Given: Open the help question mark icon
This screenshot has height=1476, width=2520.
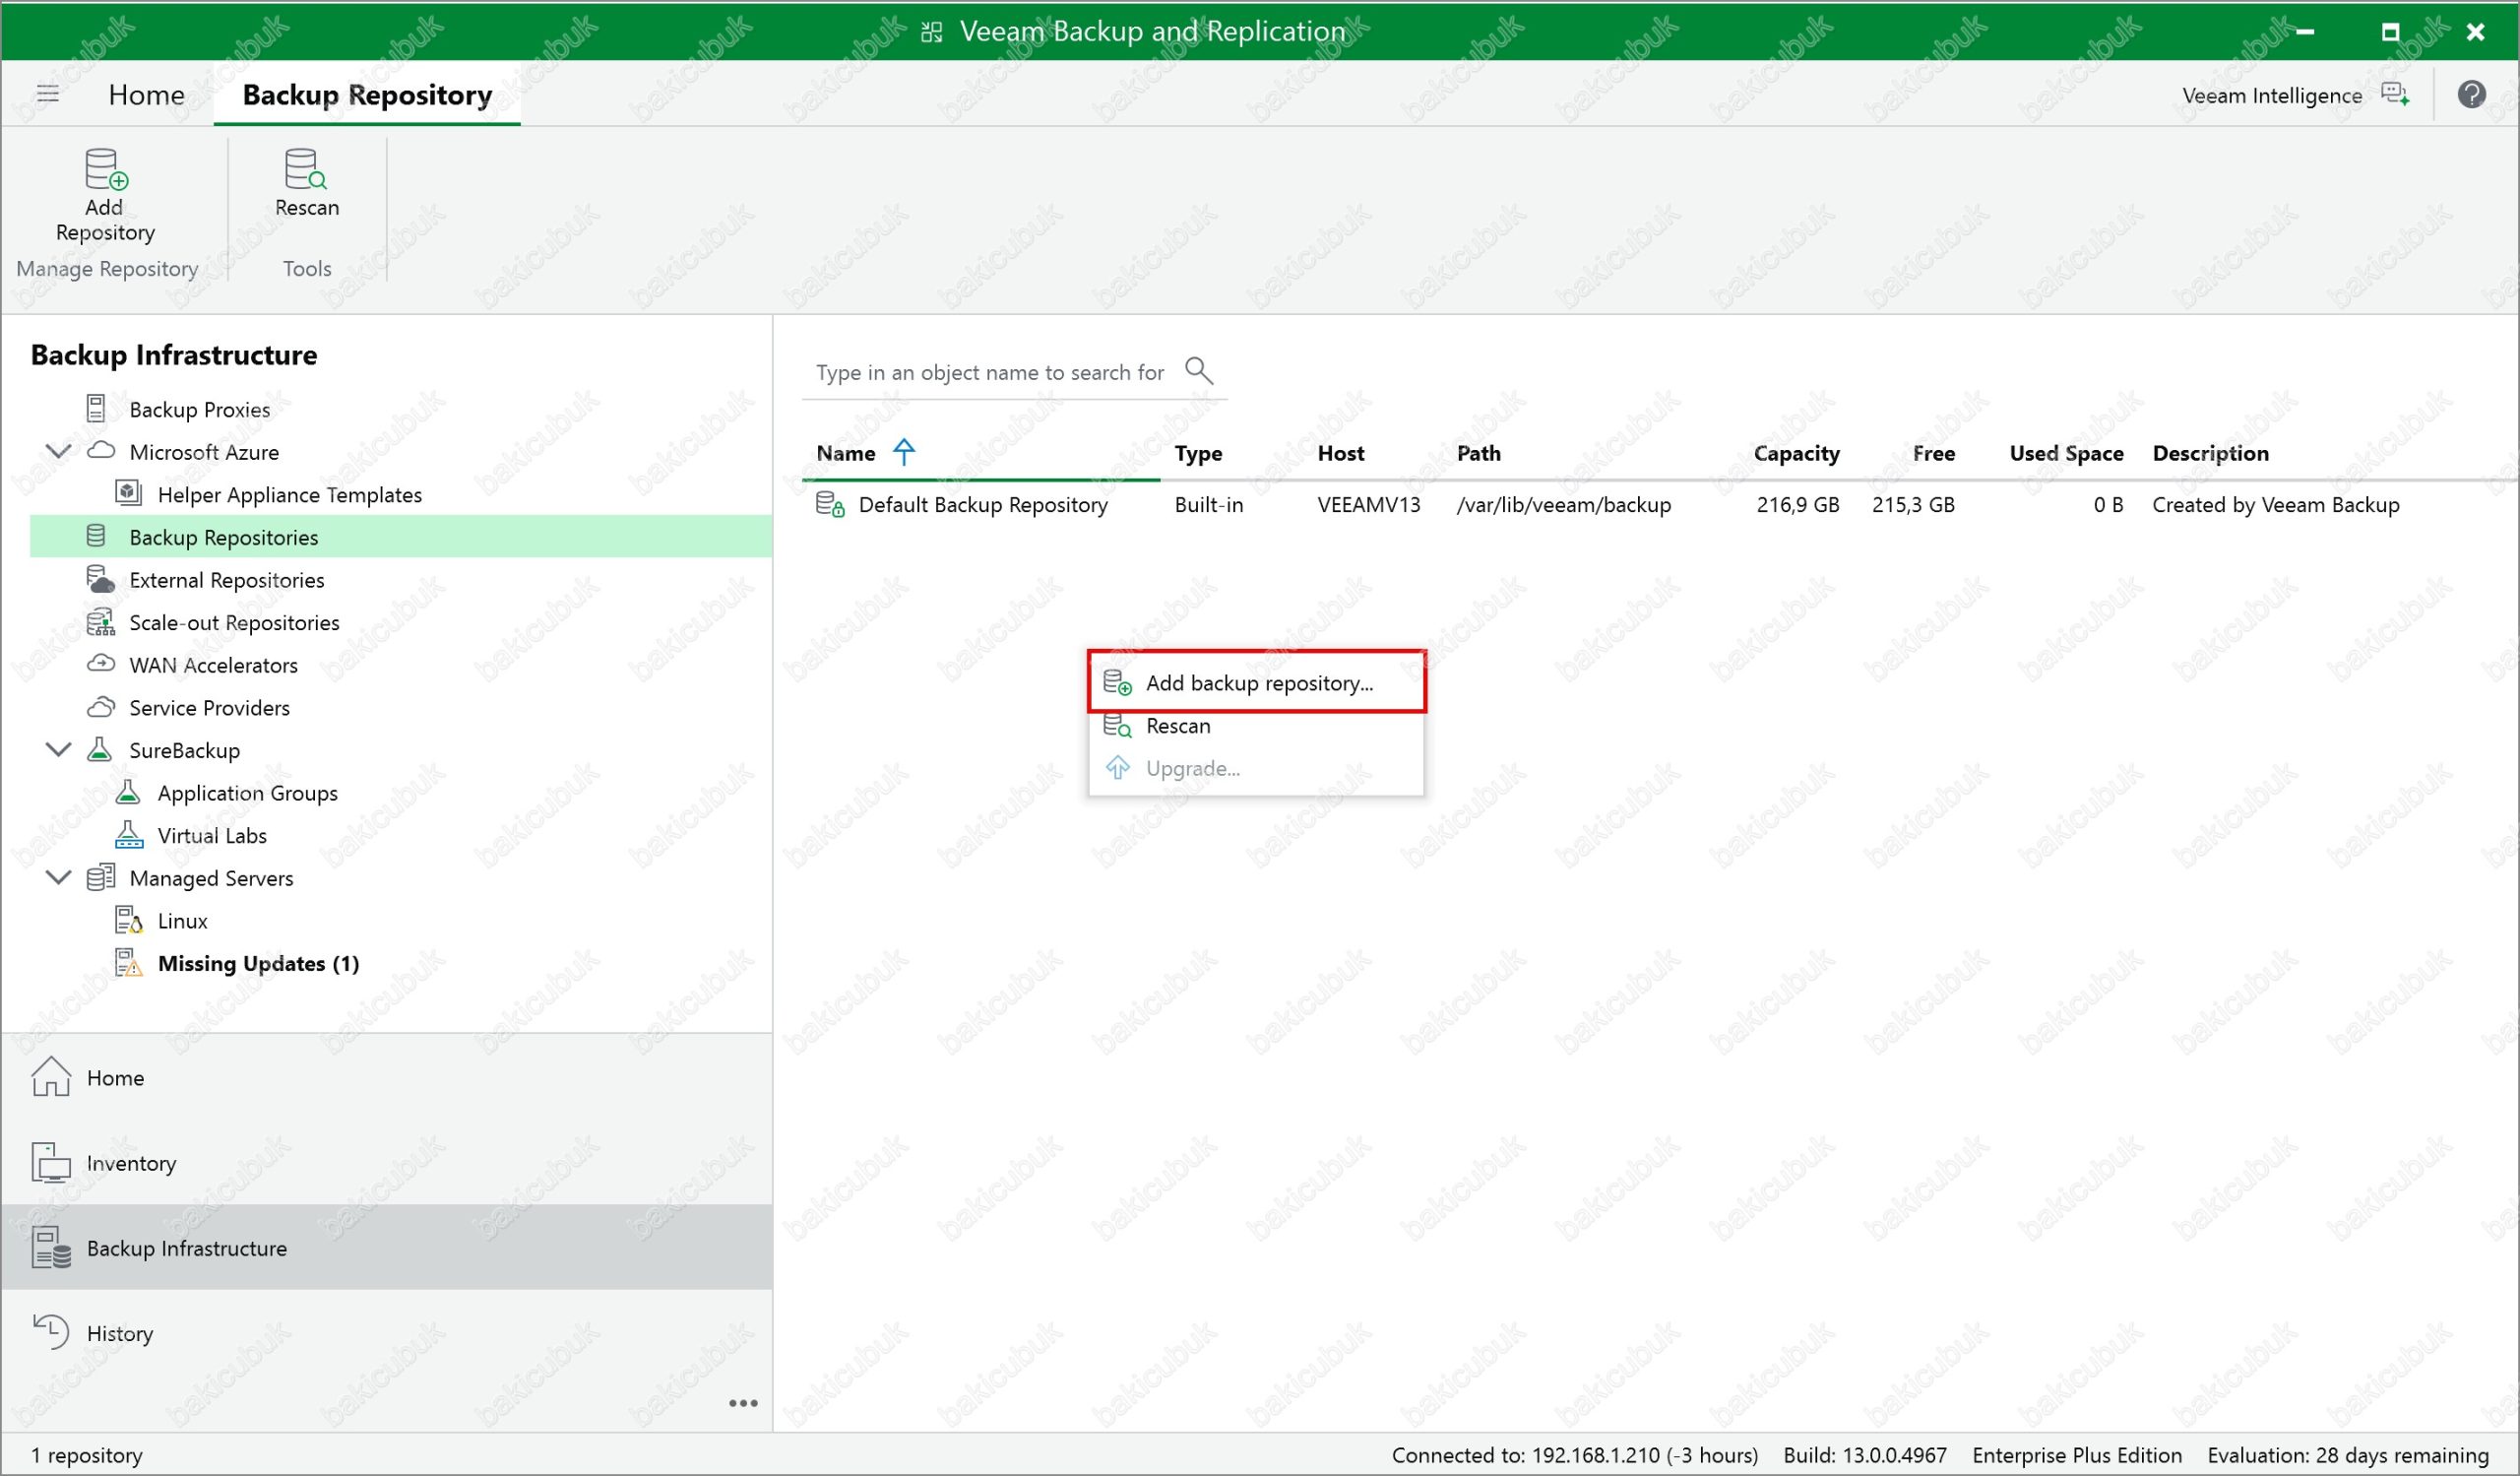Looking at the screenshot, I should pyautogui.click(x=2471, y=95).
